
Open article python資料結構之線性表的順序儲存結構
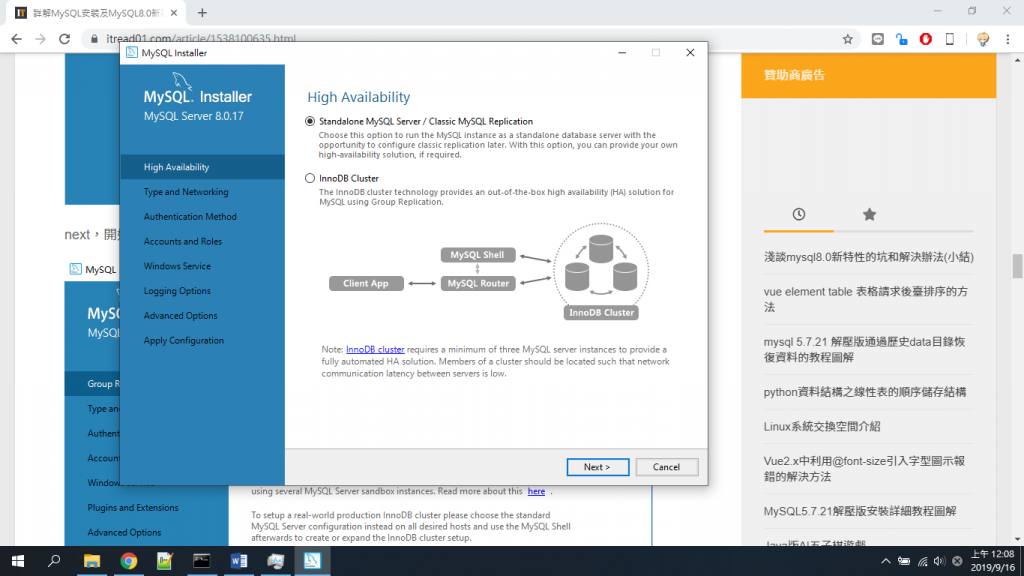[x=865, y=392]
